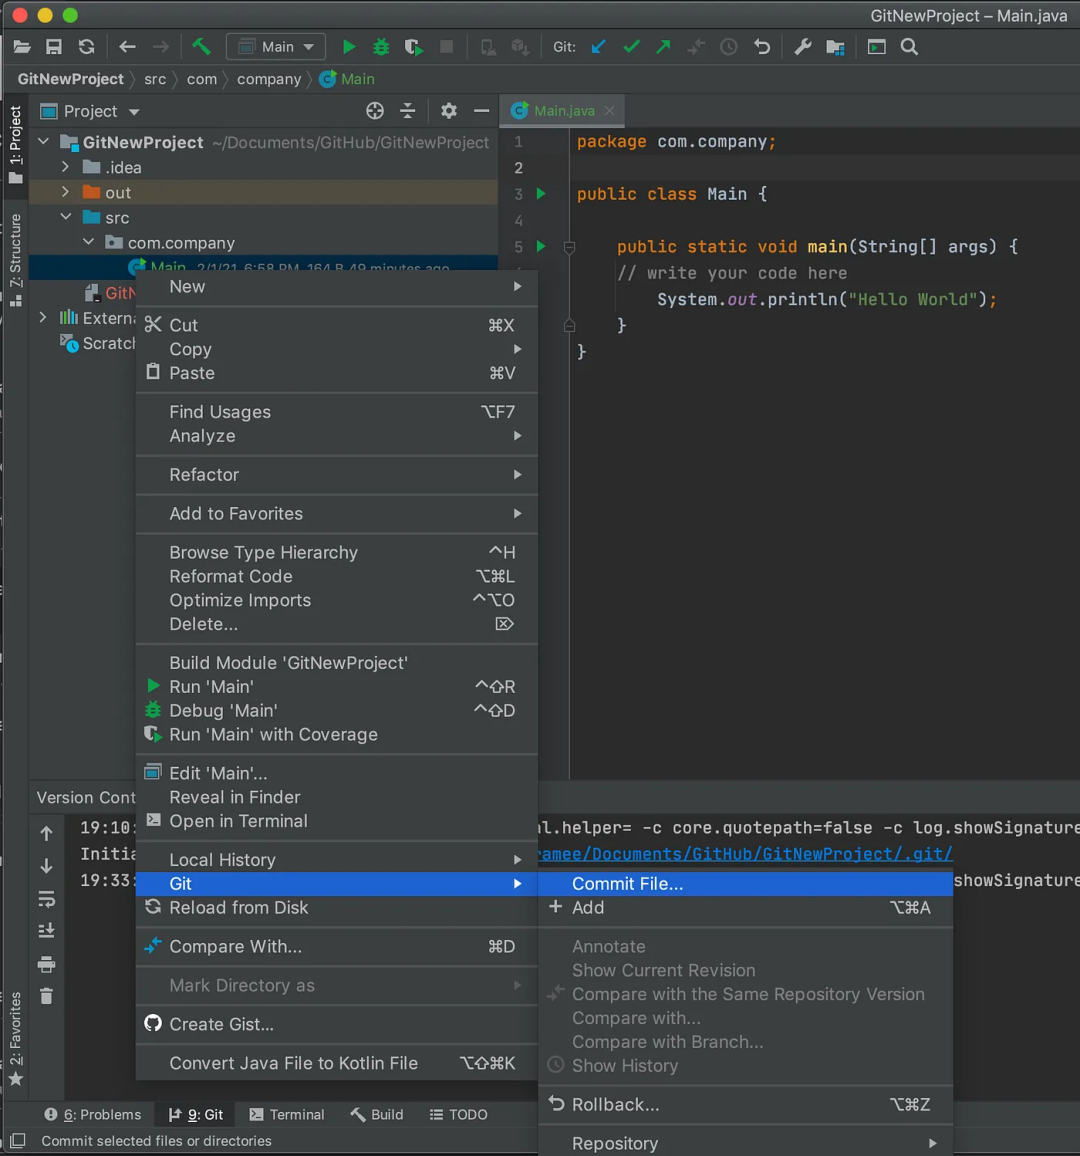Choose Refactor in context menu
The height and width of the screenshot is (1156, 1080).
click(337, 475)
